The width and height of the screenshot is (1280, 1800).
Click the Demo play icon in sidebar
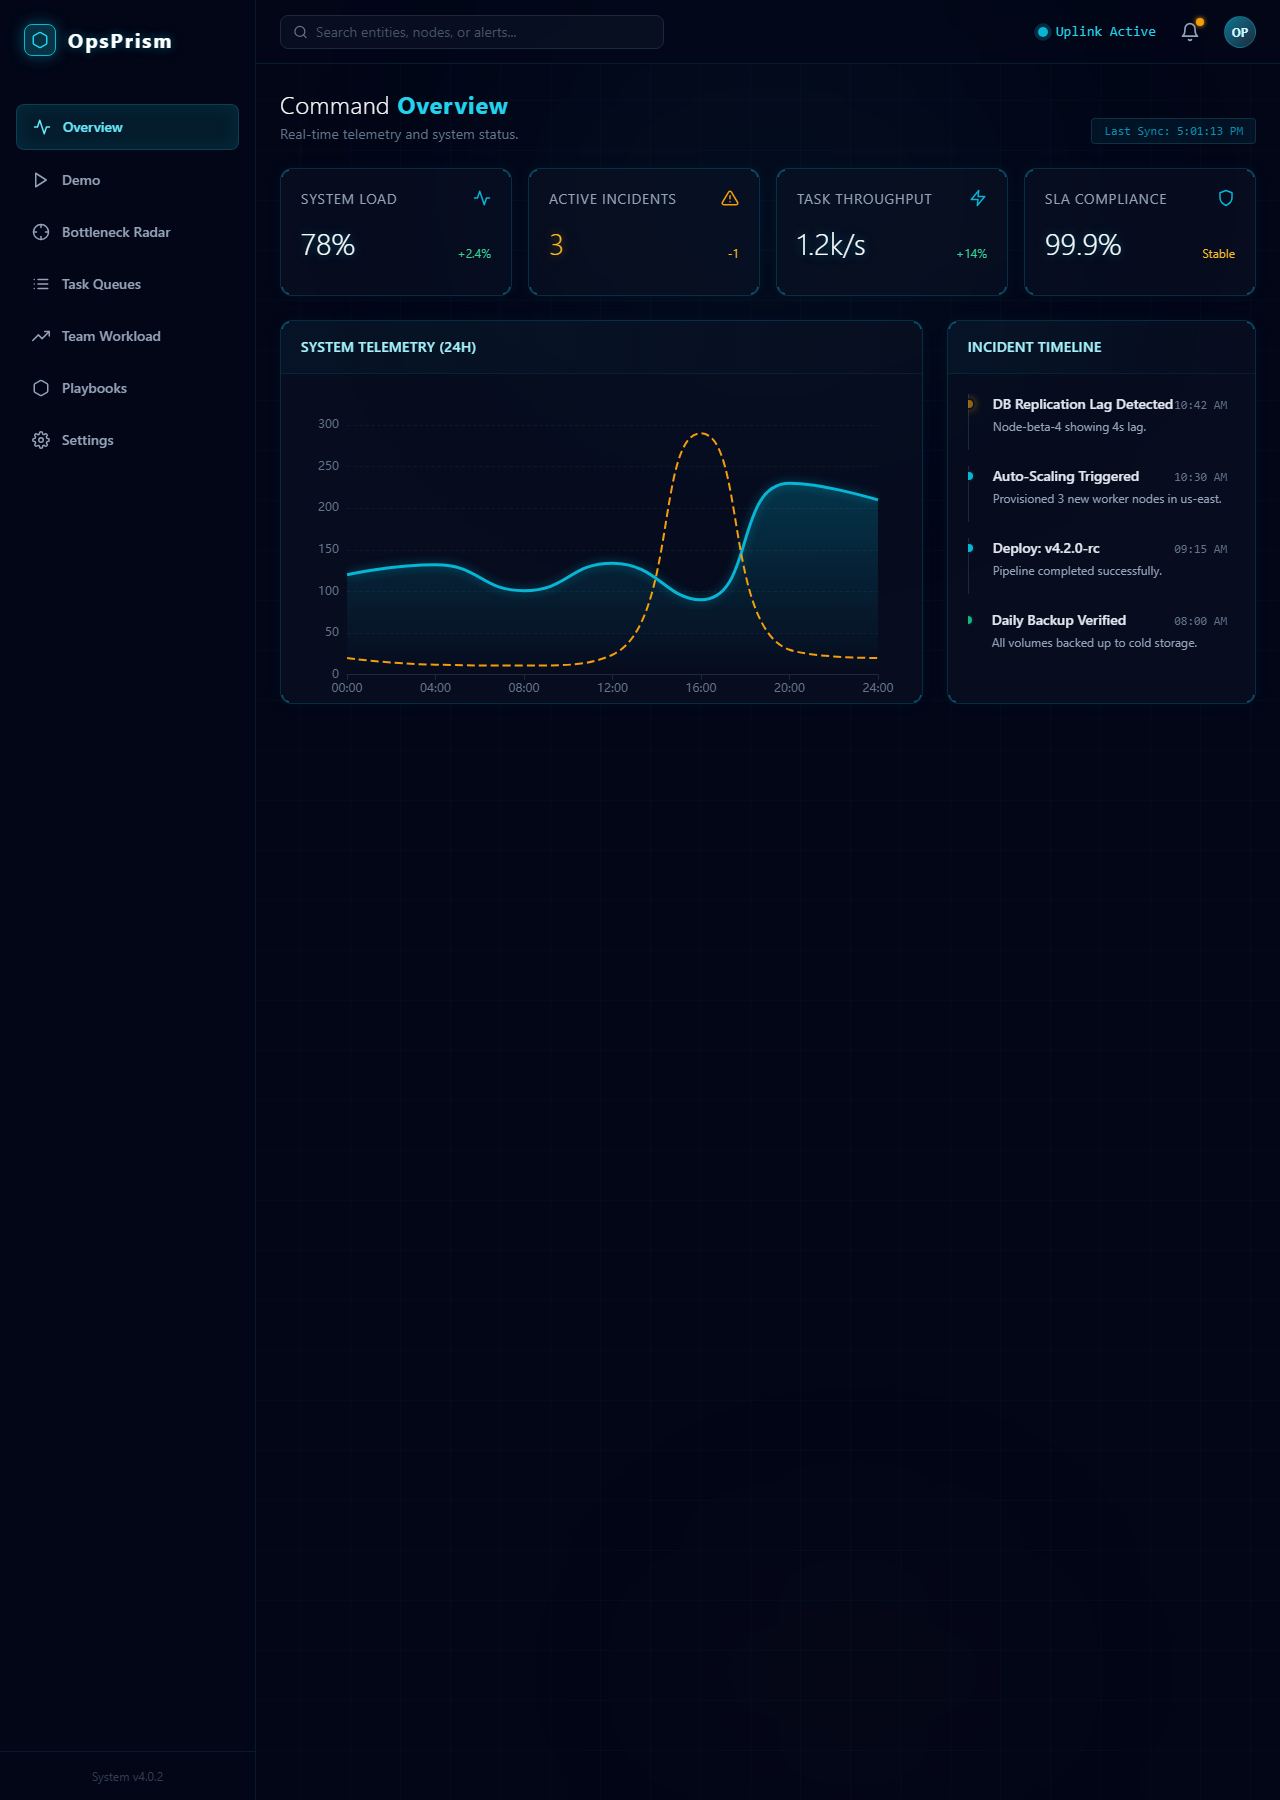41,180
